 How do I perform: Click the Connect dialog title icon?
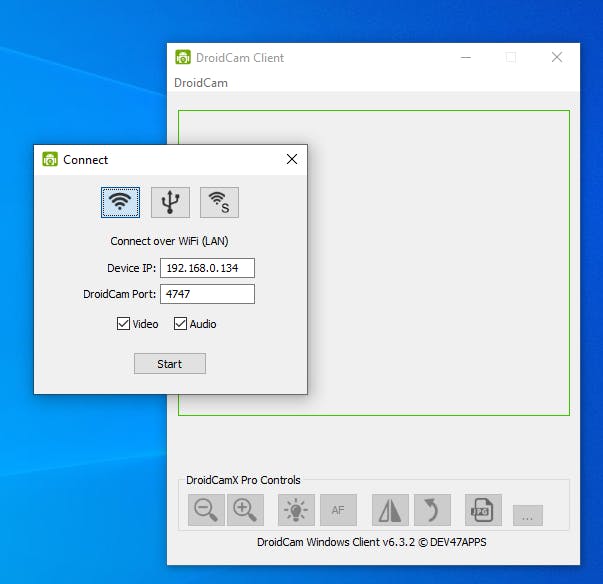pos(50,159)
